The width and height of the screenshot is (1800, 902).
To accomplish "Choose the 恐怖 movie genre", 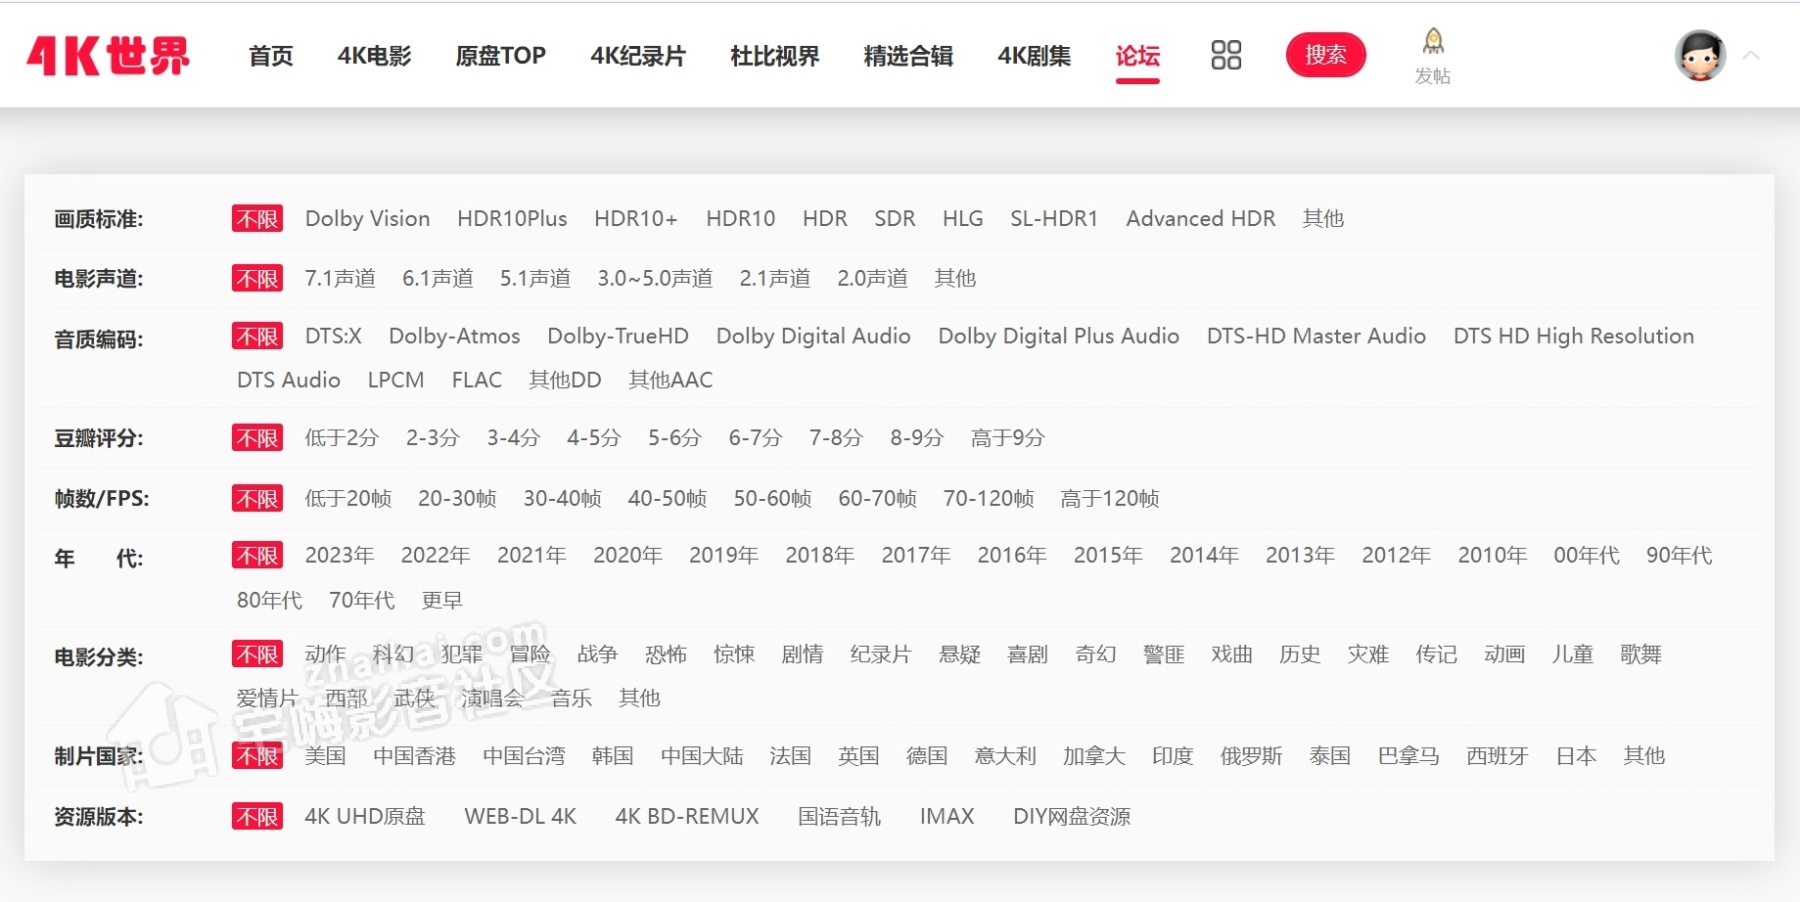I will pos(667,655).
